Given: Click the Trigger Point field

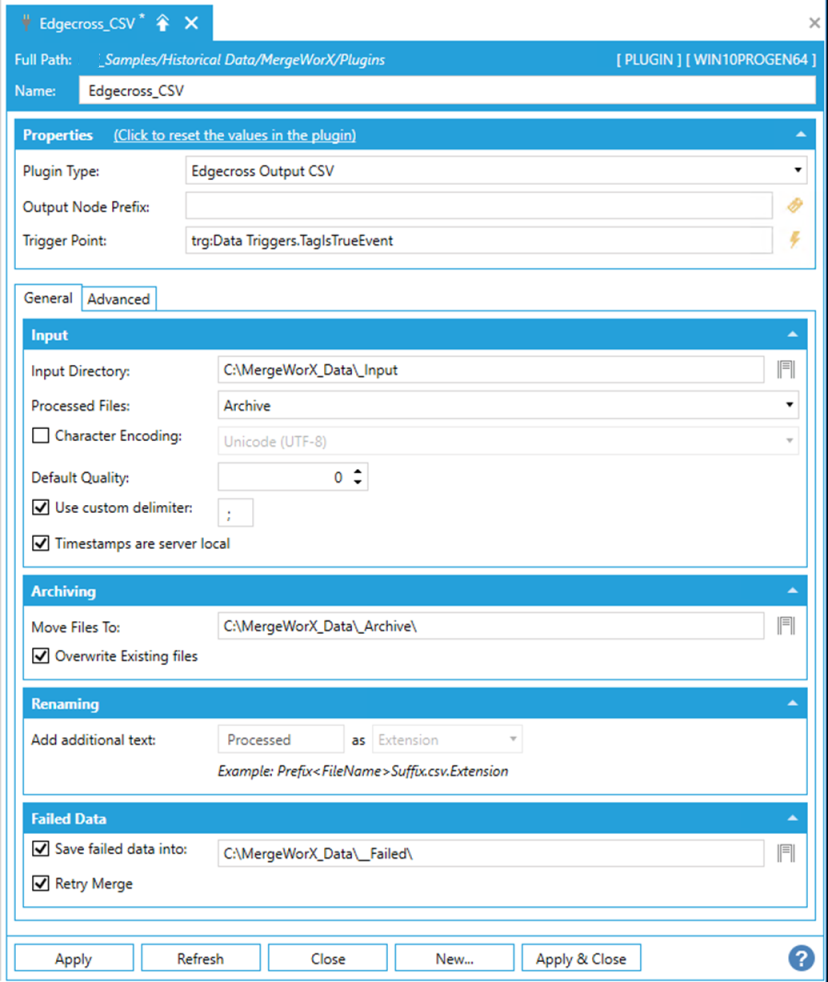Looking at the screenshot, I should 479,240.
